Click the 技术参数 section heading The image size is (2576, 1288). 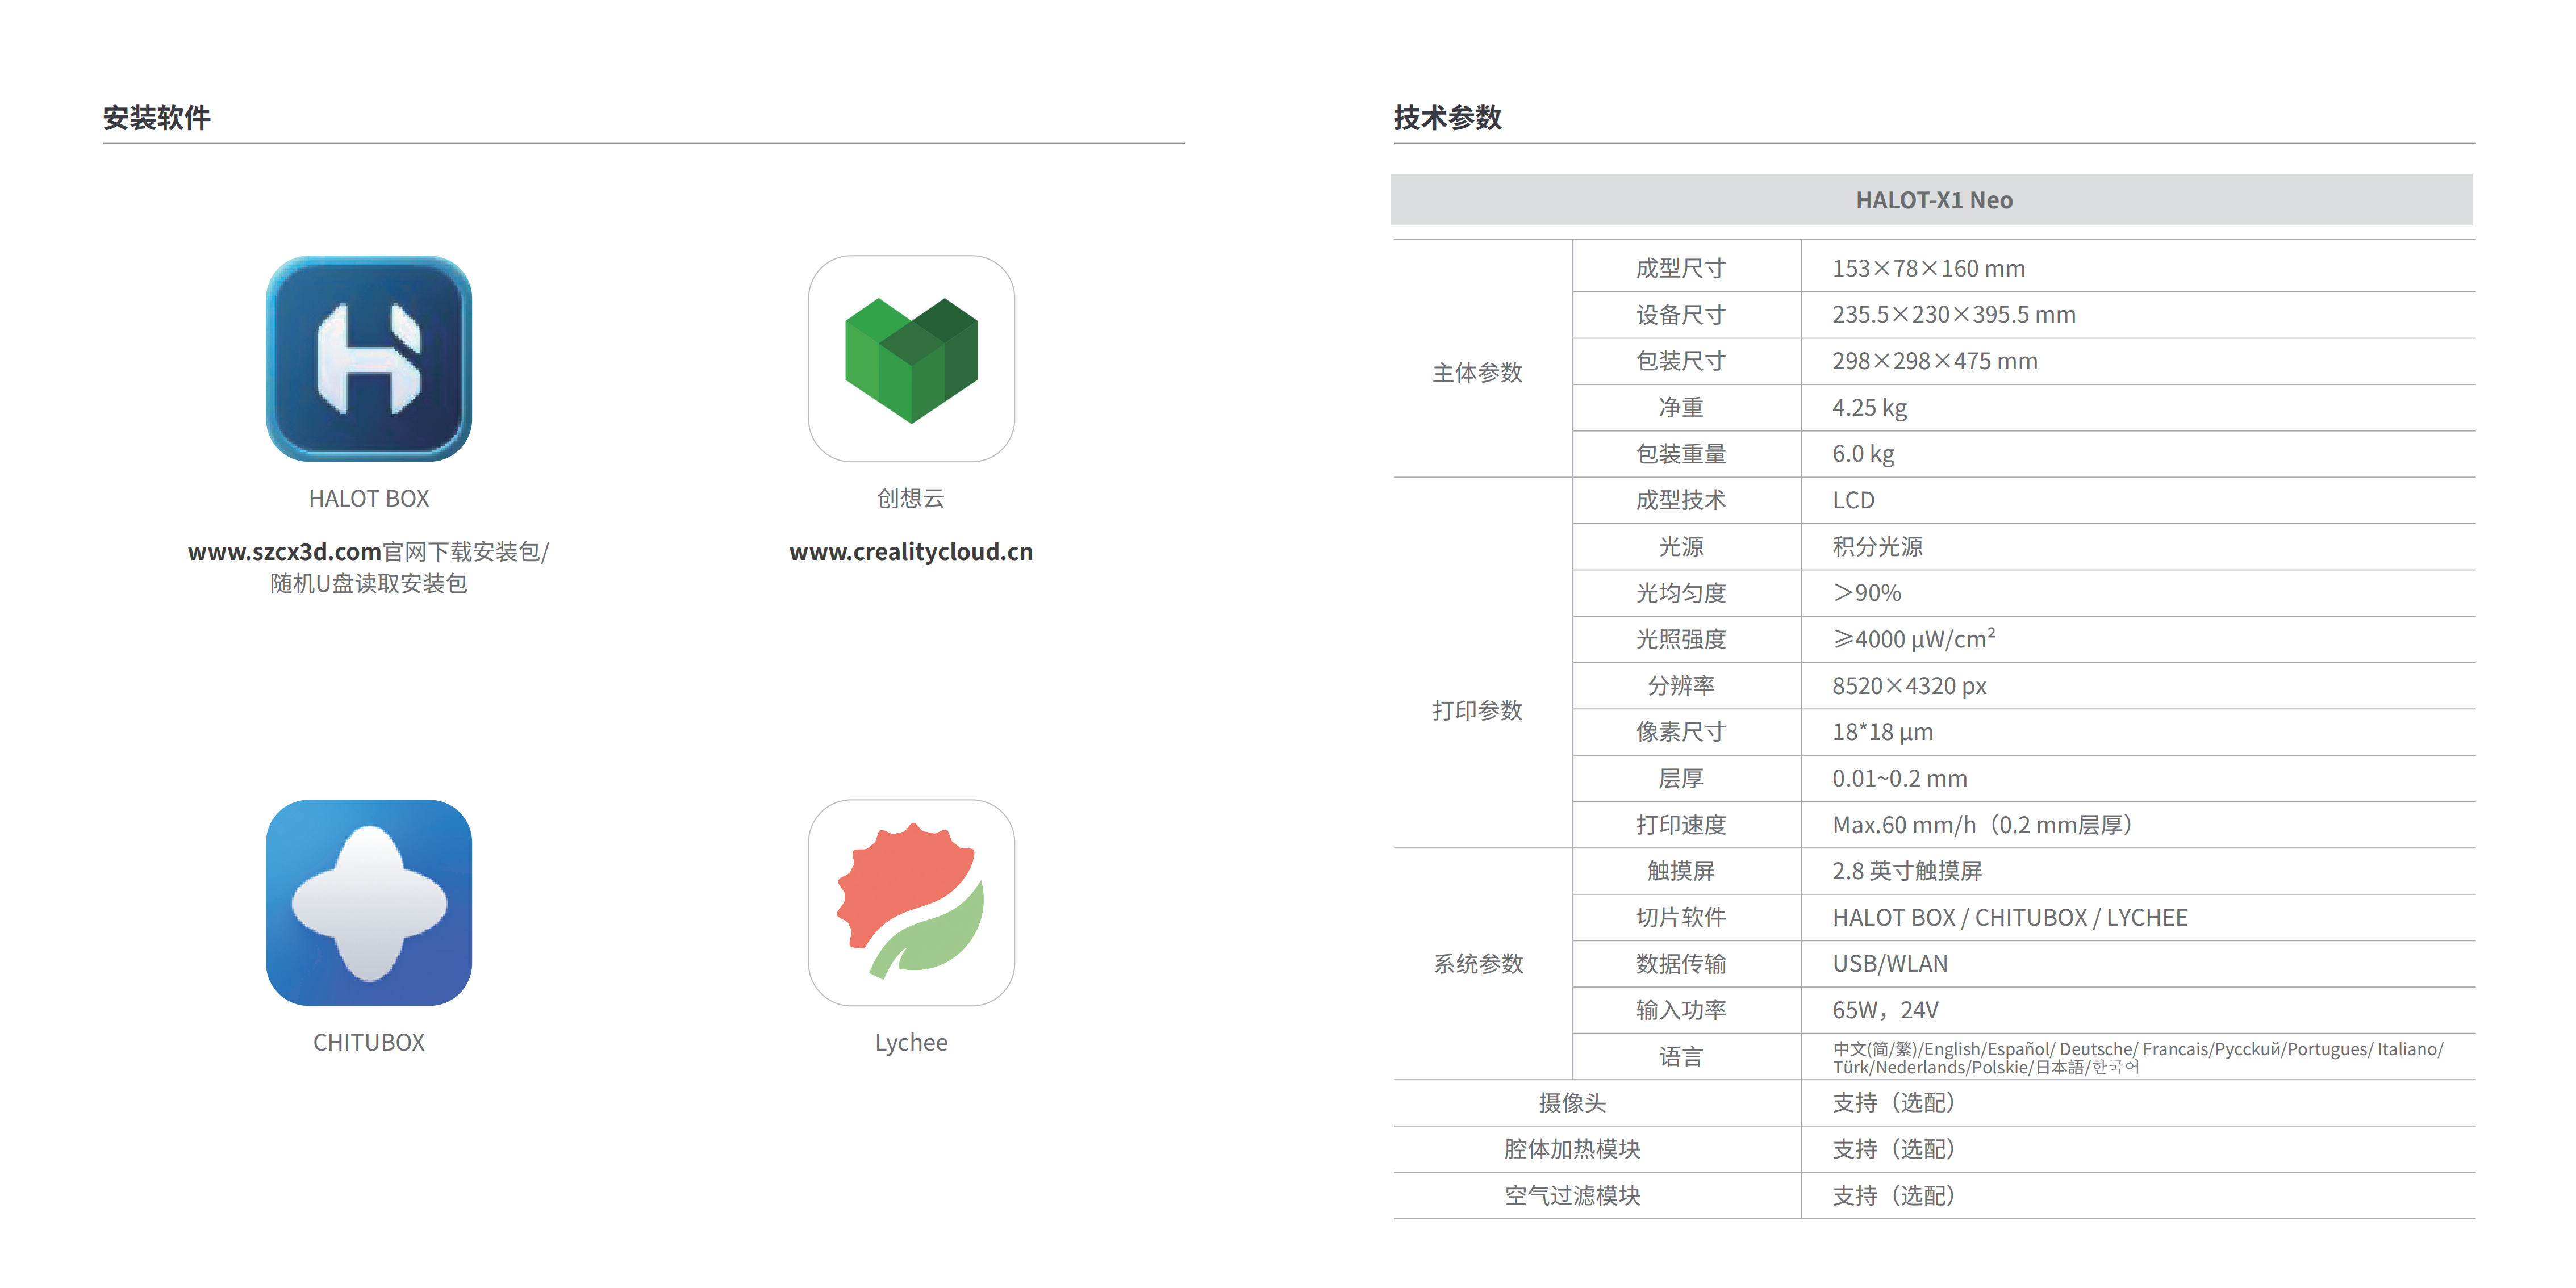(x=1448, y=118)
